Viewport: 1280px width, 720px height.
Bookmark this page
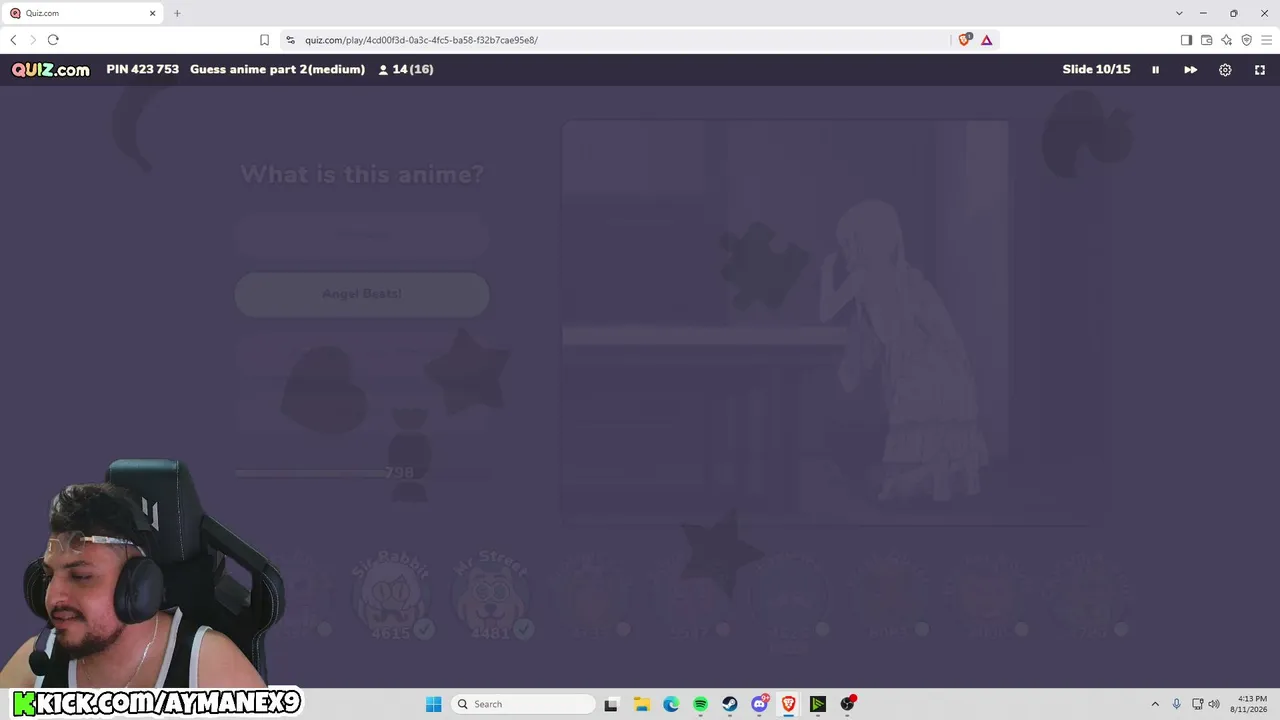pos(264,40)
